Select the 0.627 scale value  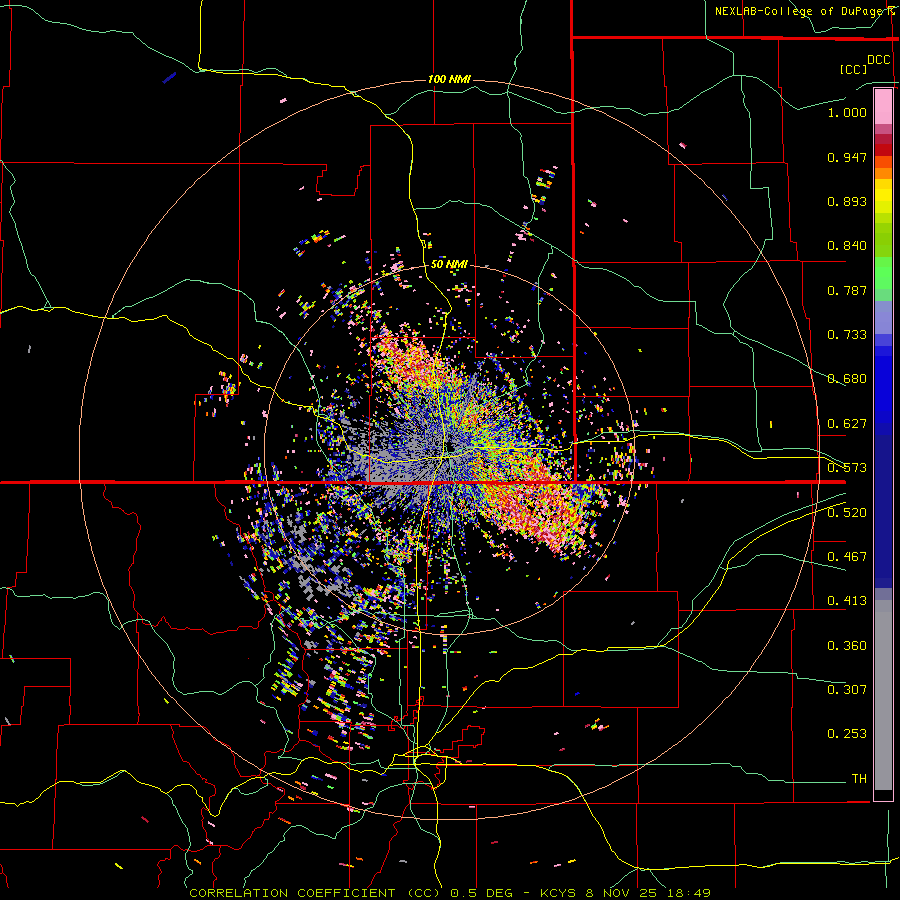847,424
